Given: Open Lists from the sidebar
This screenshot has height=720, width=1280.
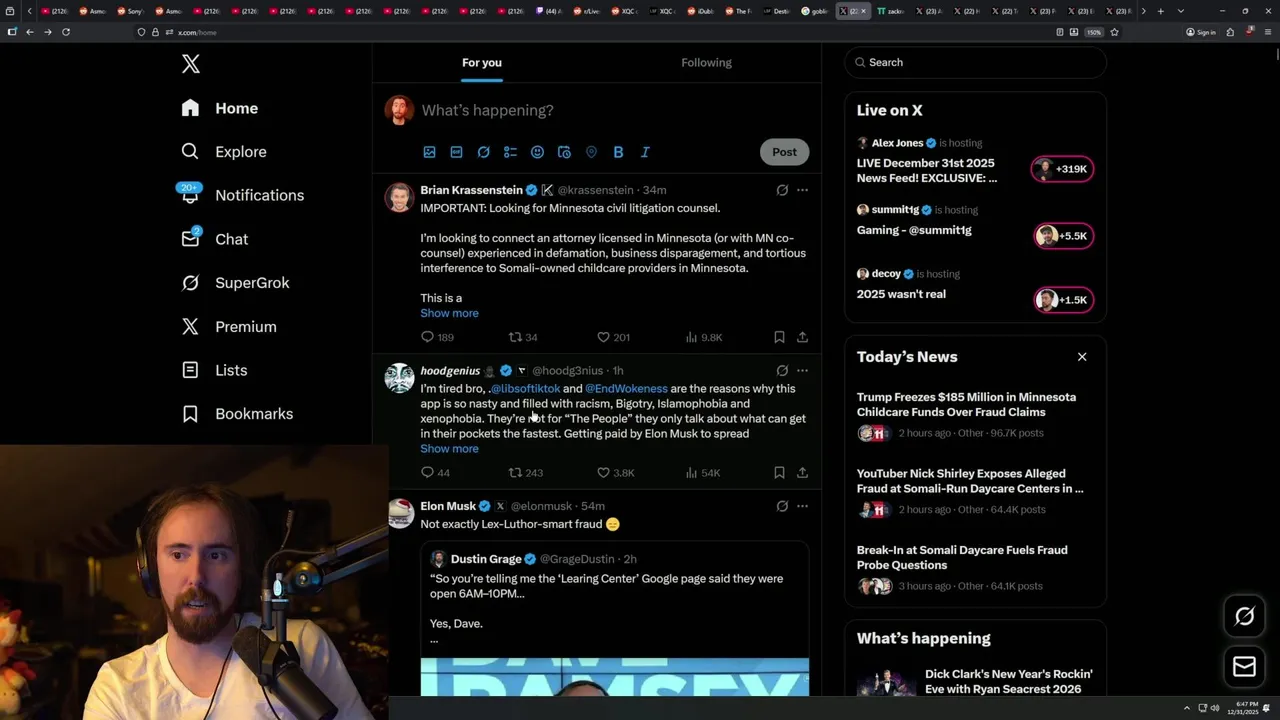Looking at the screenshot, I should (214, 370).
